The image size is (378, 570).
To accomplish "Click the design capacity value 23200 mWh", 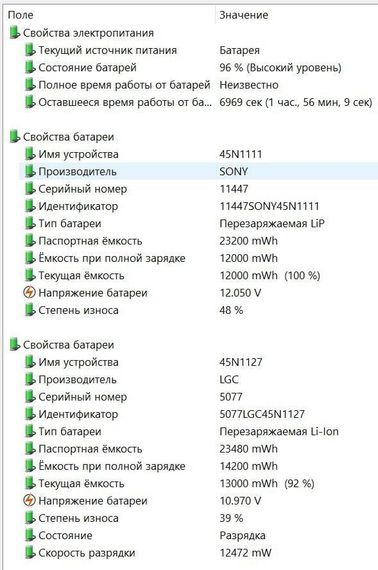I will (x=248, y=241).
